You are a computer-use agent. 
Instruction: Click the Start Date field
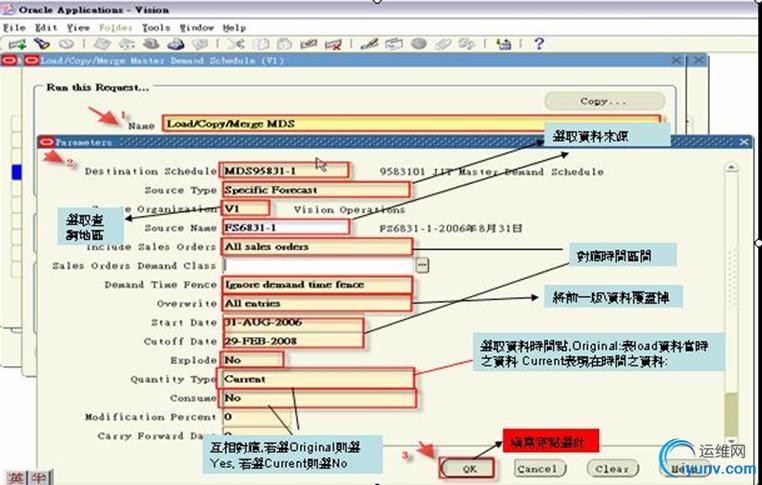click(x=293, y=322)
